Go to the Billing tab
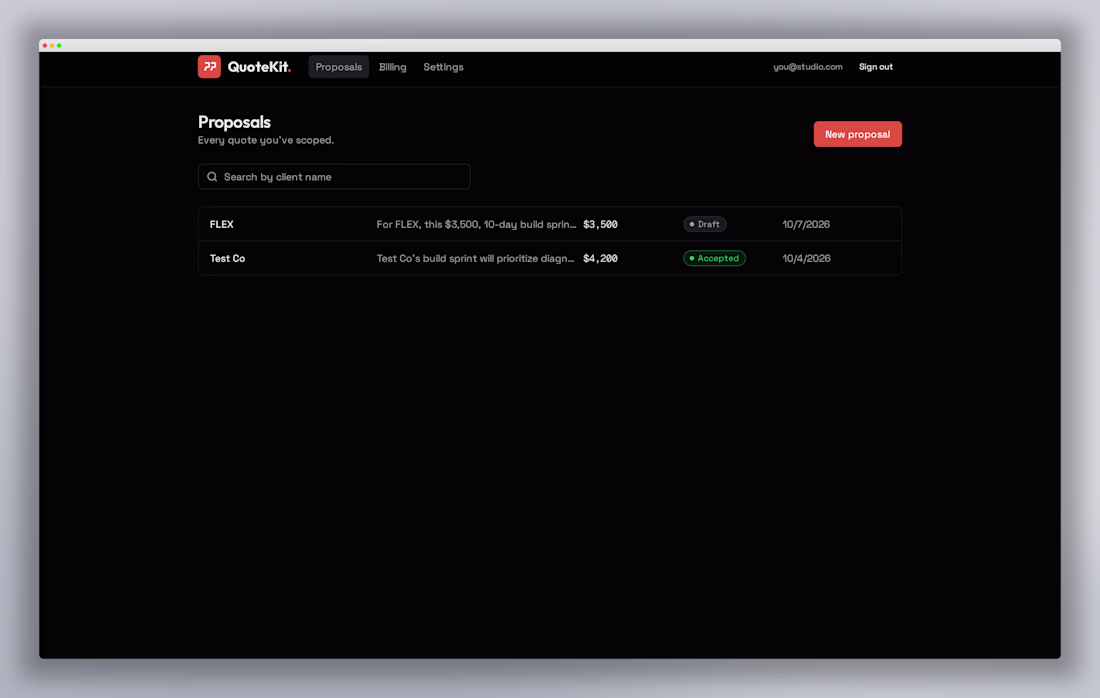 (x=392, y=67)
